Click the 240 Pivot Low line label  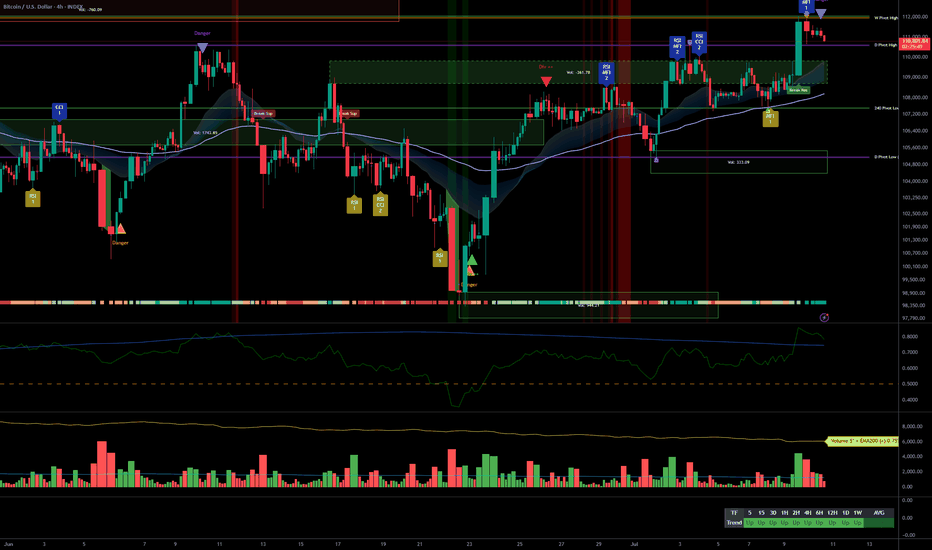pos(886,108)
